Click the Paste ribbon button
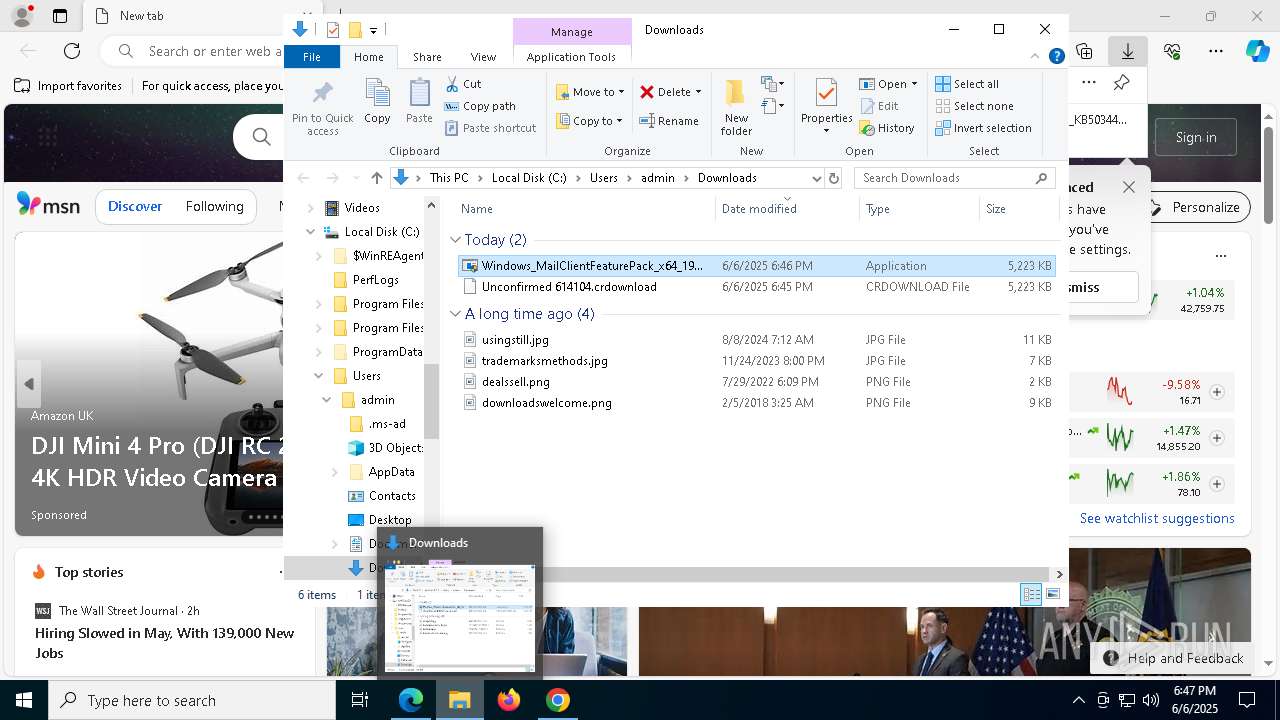Screen dimensions: 1280x720 click(x=419, y=103)
